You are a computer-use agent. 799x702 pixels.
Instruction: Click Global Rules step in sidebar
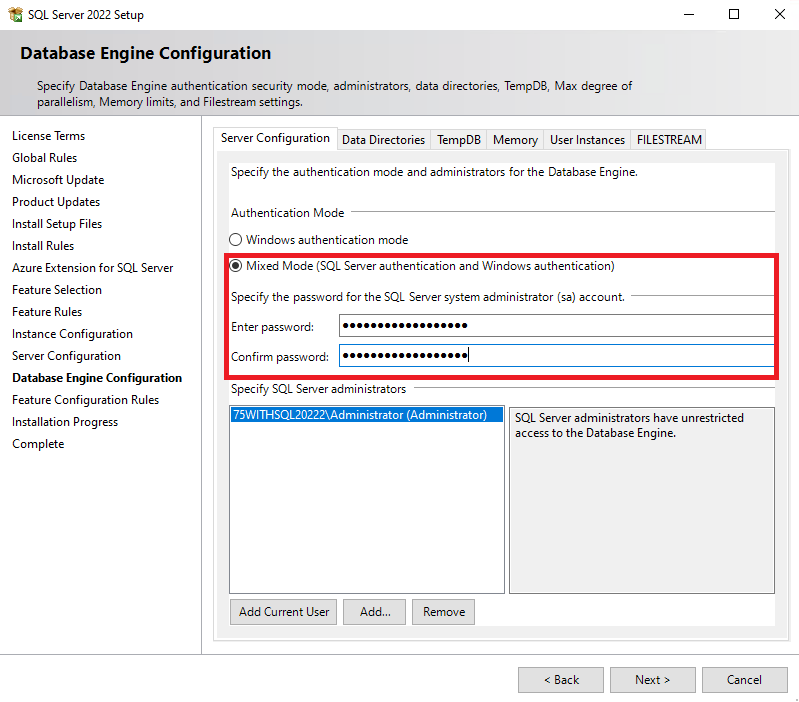click(44, 158)
